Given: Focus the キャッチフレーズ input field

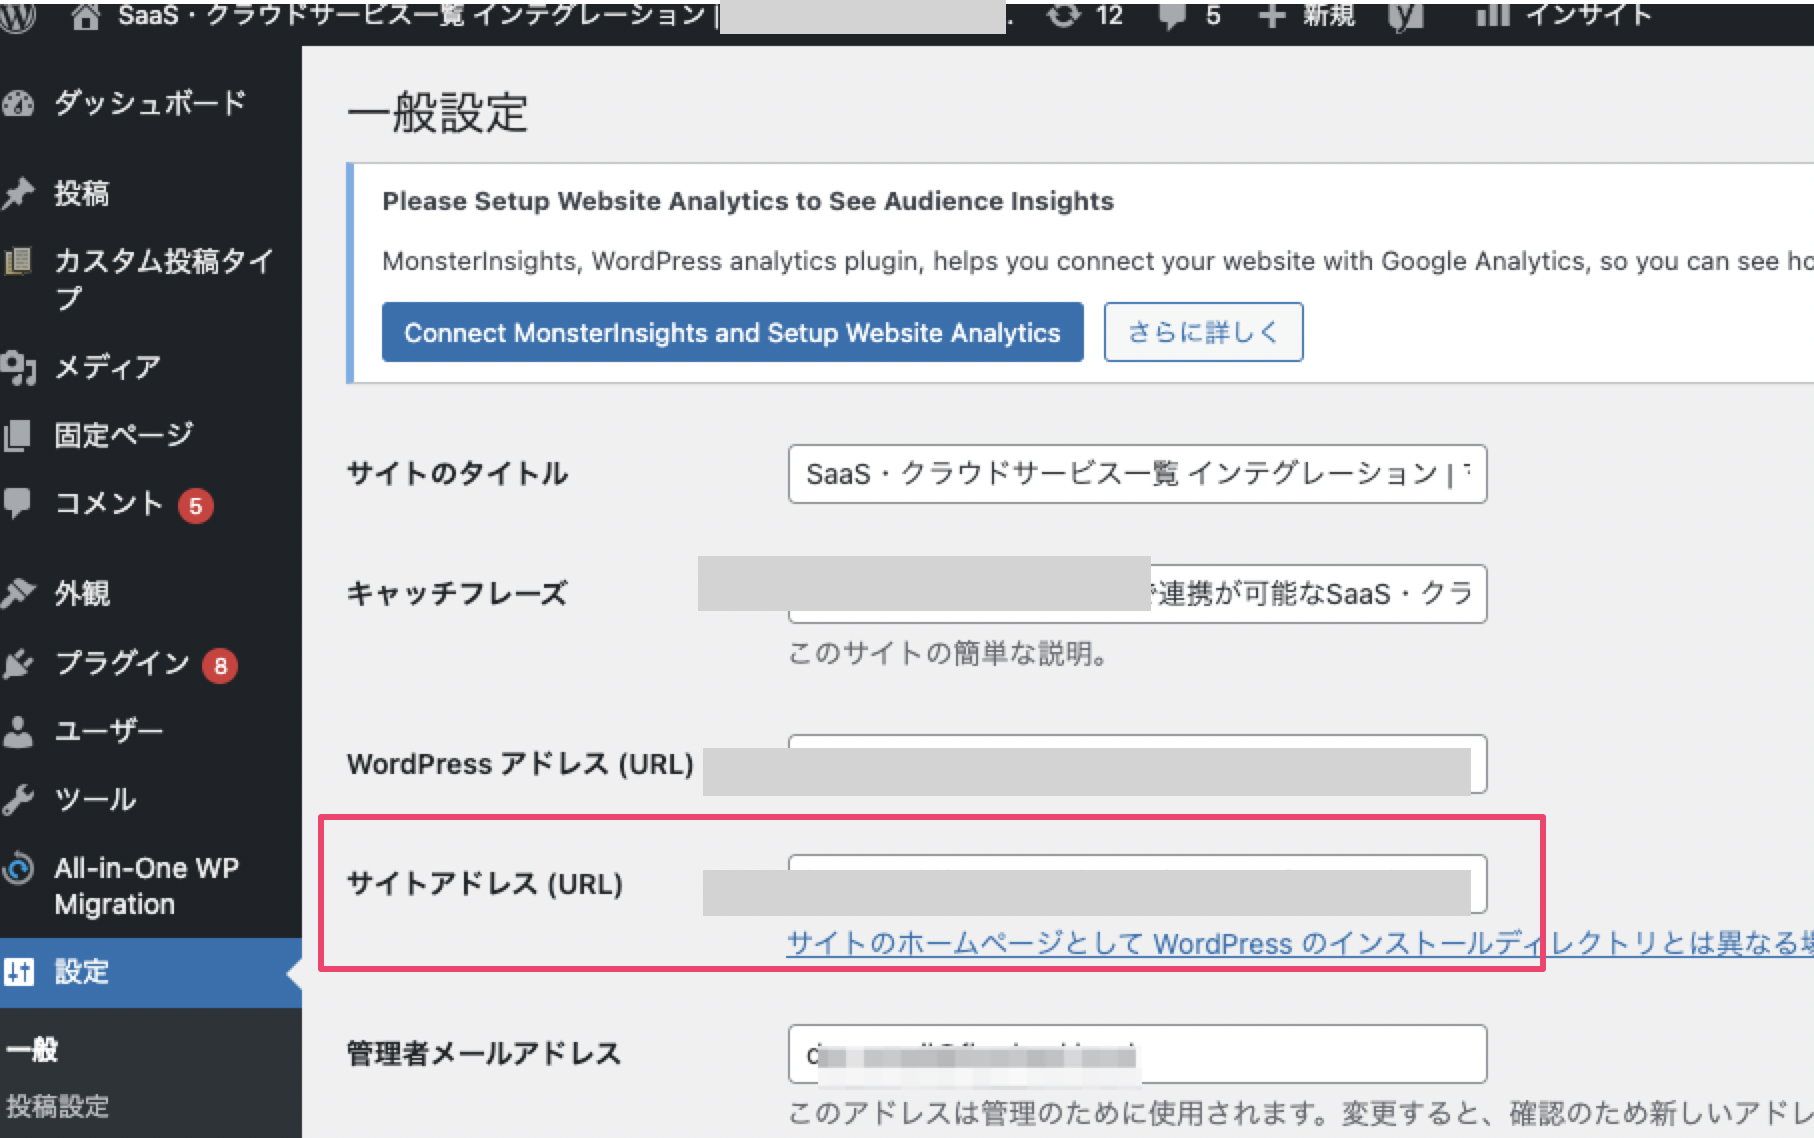Looking at the screenshot, I should pyautogui.click(x=1137, y=594).
